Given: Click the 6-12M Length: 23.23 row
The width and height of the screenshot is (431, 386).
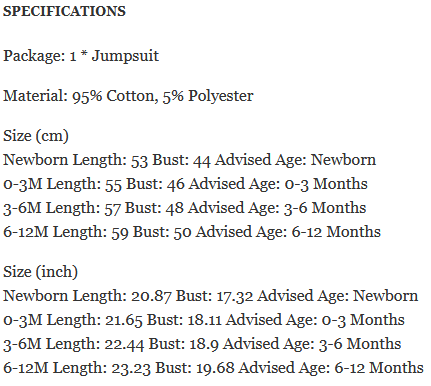Looking at the screenshot, I should tap(213, 368).
